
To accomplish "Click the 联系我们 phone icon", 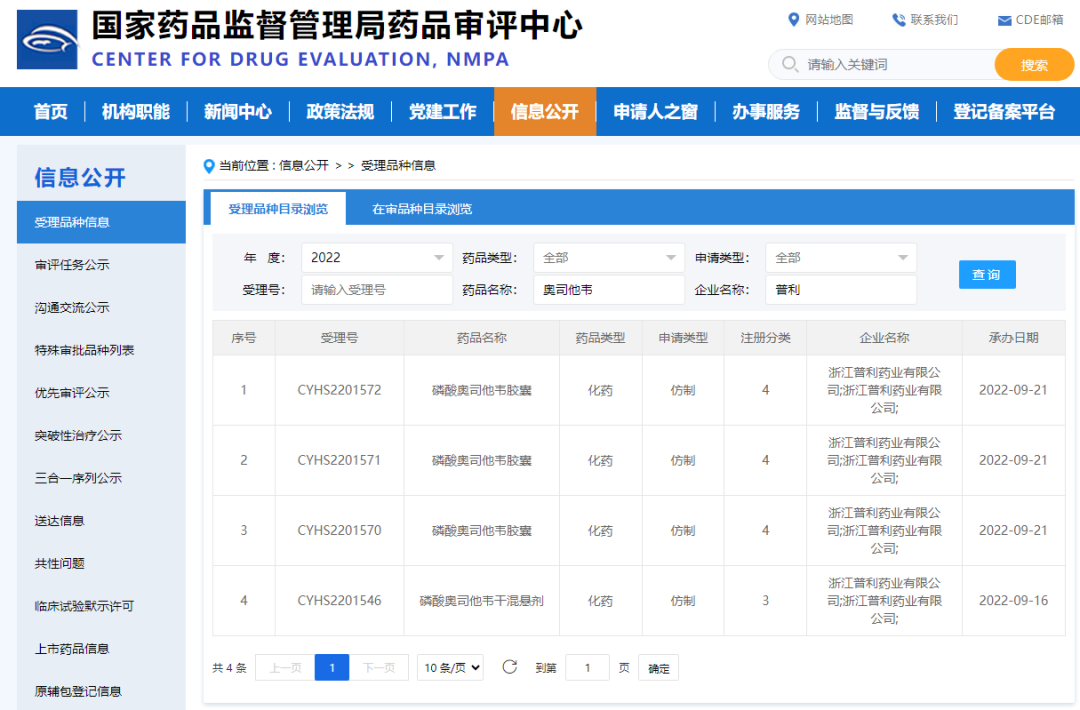I will coord(897,18).
